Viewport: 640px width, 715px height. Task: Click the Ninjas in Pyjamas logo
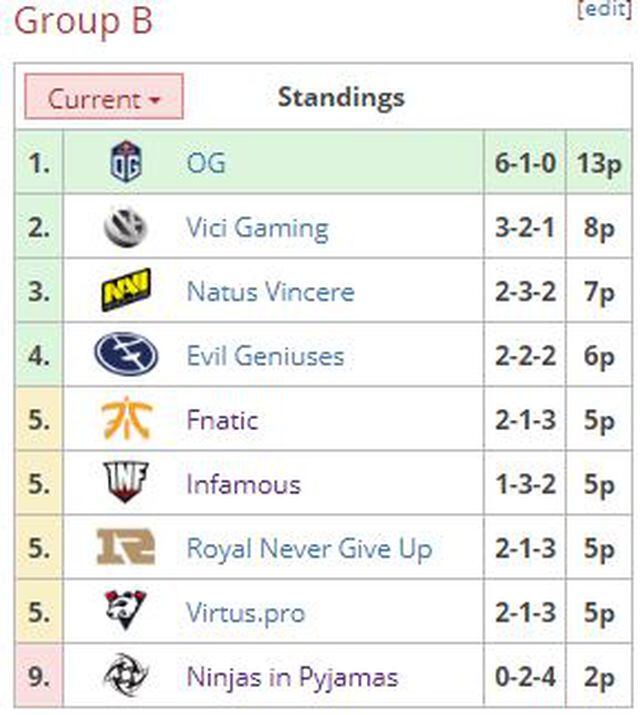click(126, 676)
